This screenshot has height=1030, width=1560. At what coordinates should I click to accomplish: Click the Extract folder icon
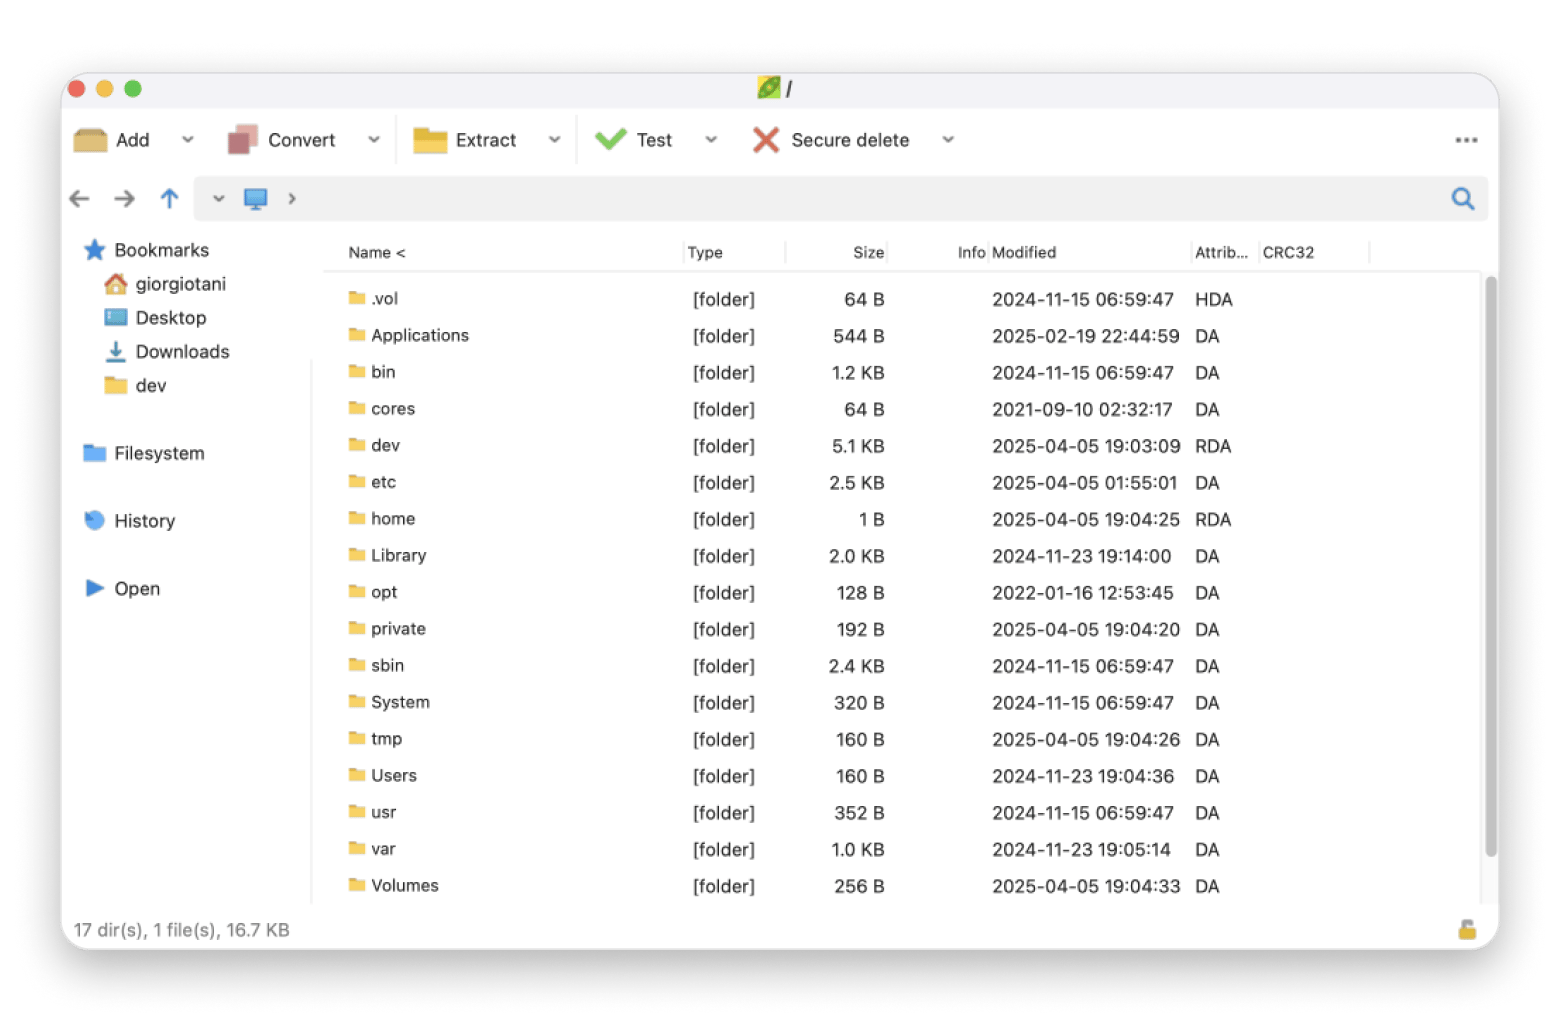click(430, 140)
